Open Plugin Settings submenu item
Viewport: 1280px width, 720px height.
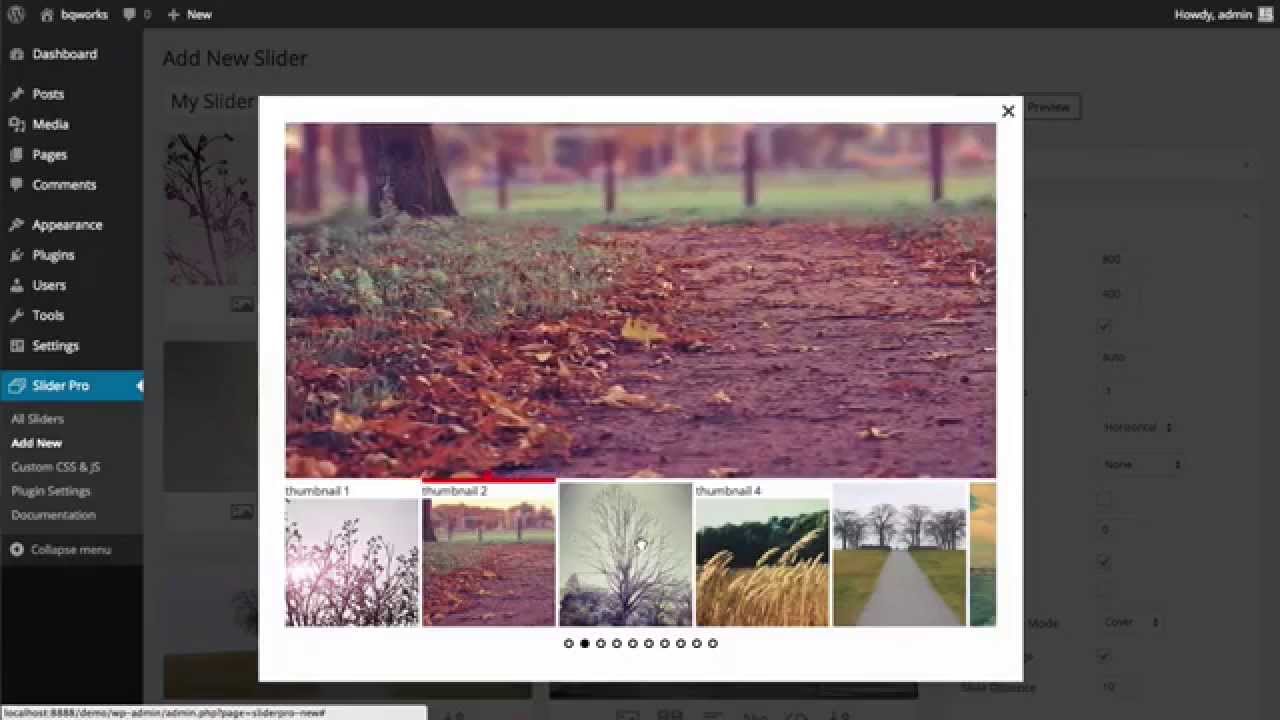coord(50,491)
